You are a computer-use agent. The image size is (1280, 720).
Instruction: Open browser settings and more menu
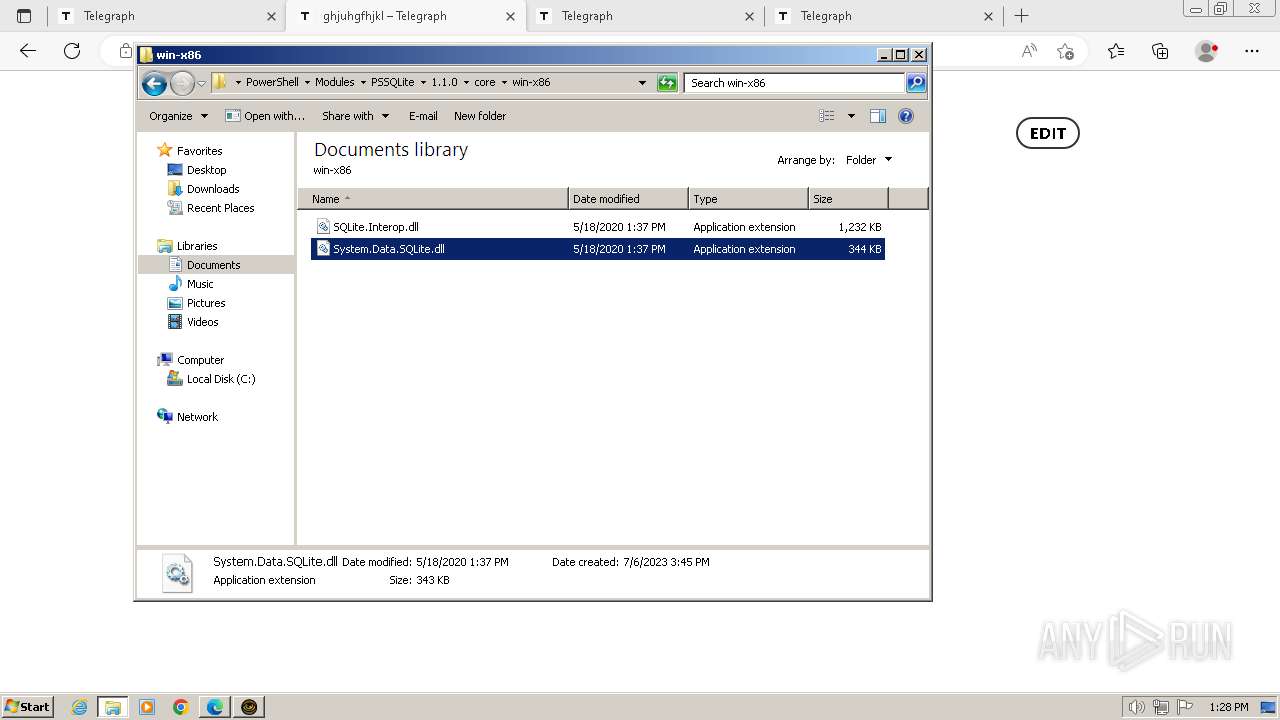pos(1252,51)
